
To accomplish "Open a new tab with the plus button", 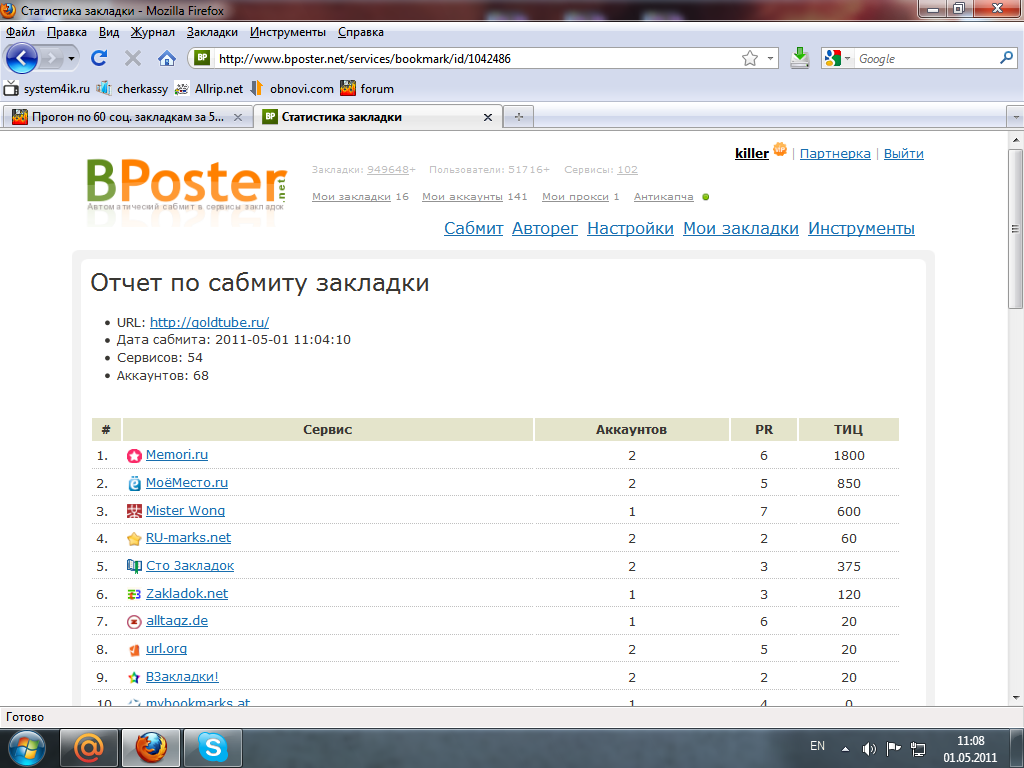I will 519,117.
